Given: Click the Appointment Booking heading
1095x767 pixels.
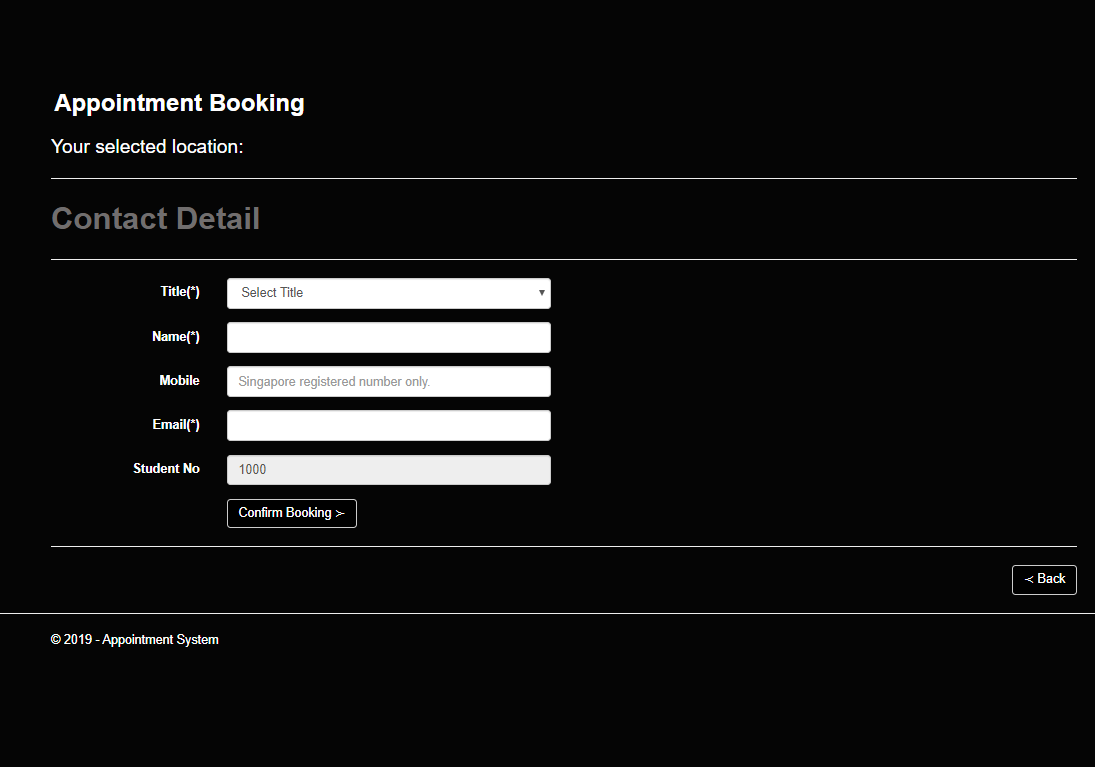Looking at the screenshot, I should (x=179, y=102).
